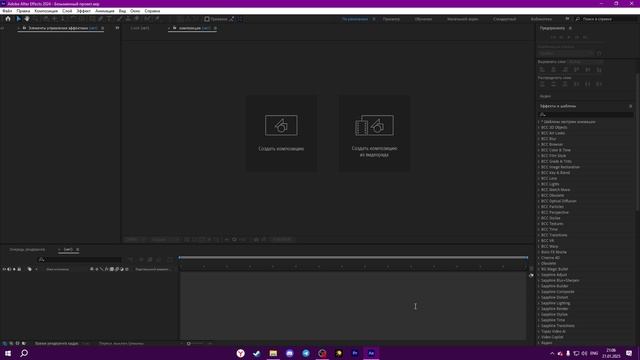Expand the Boris FX Mocha group

539,252
